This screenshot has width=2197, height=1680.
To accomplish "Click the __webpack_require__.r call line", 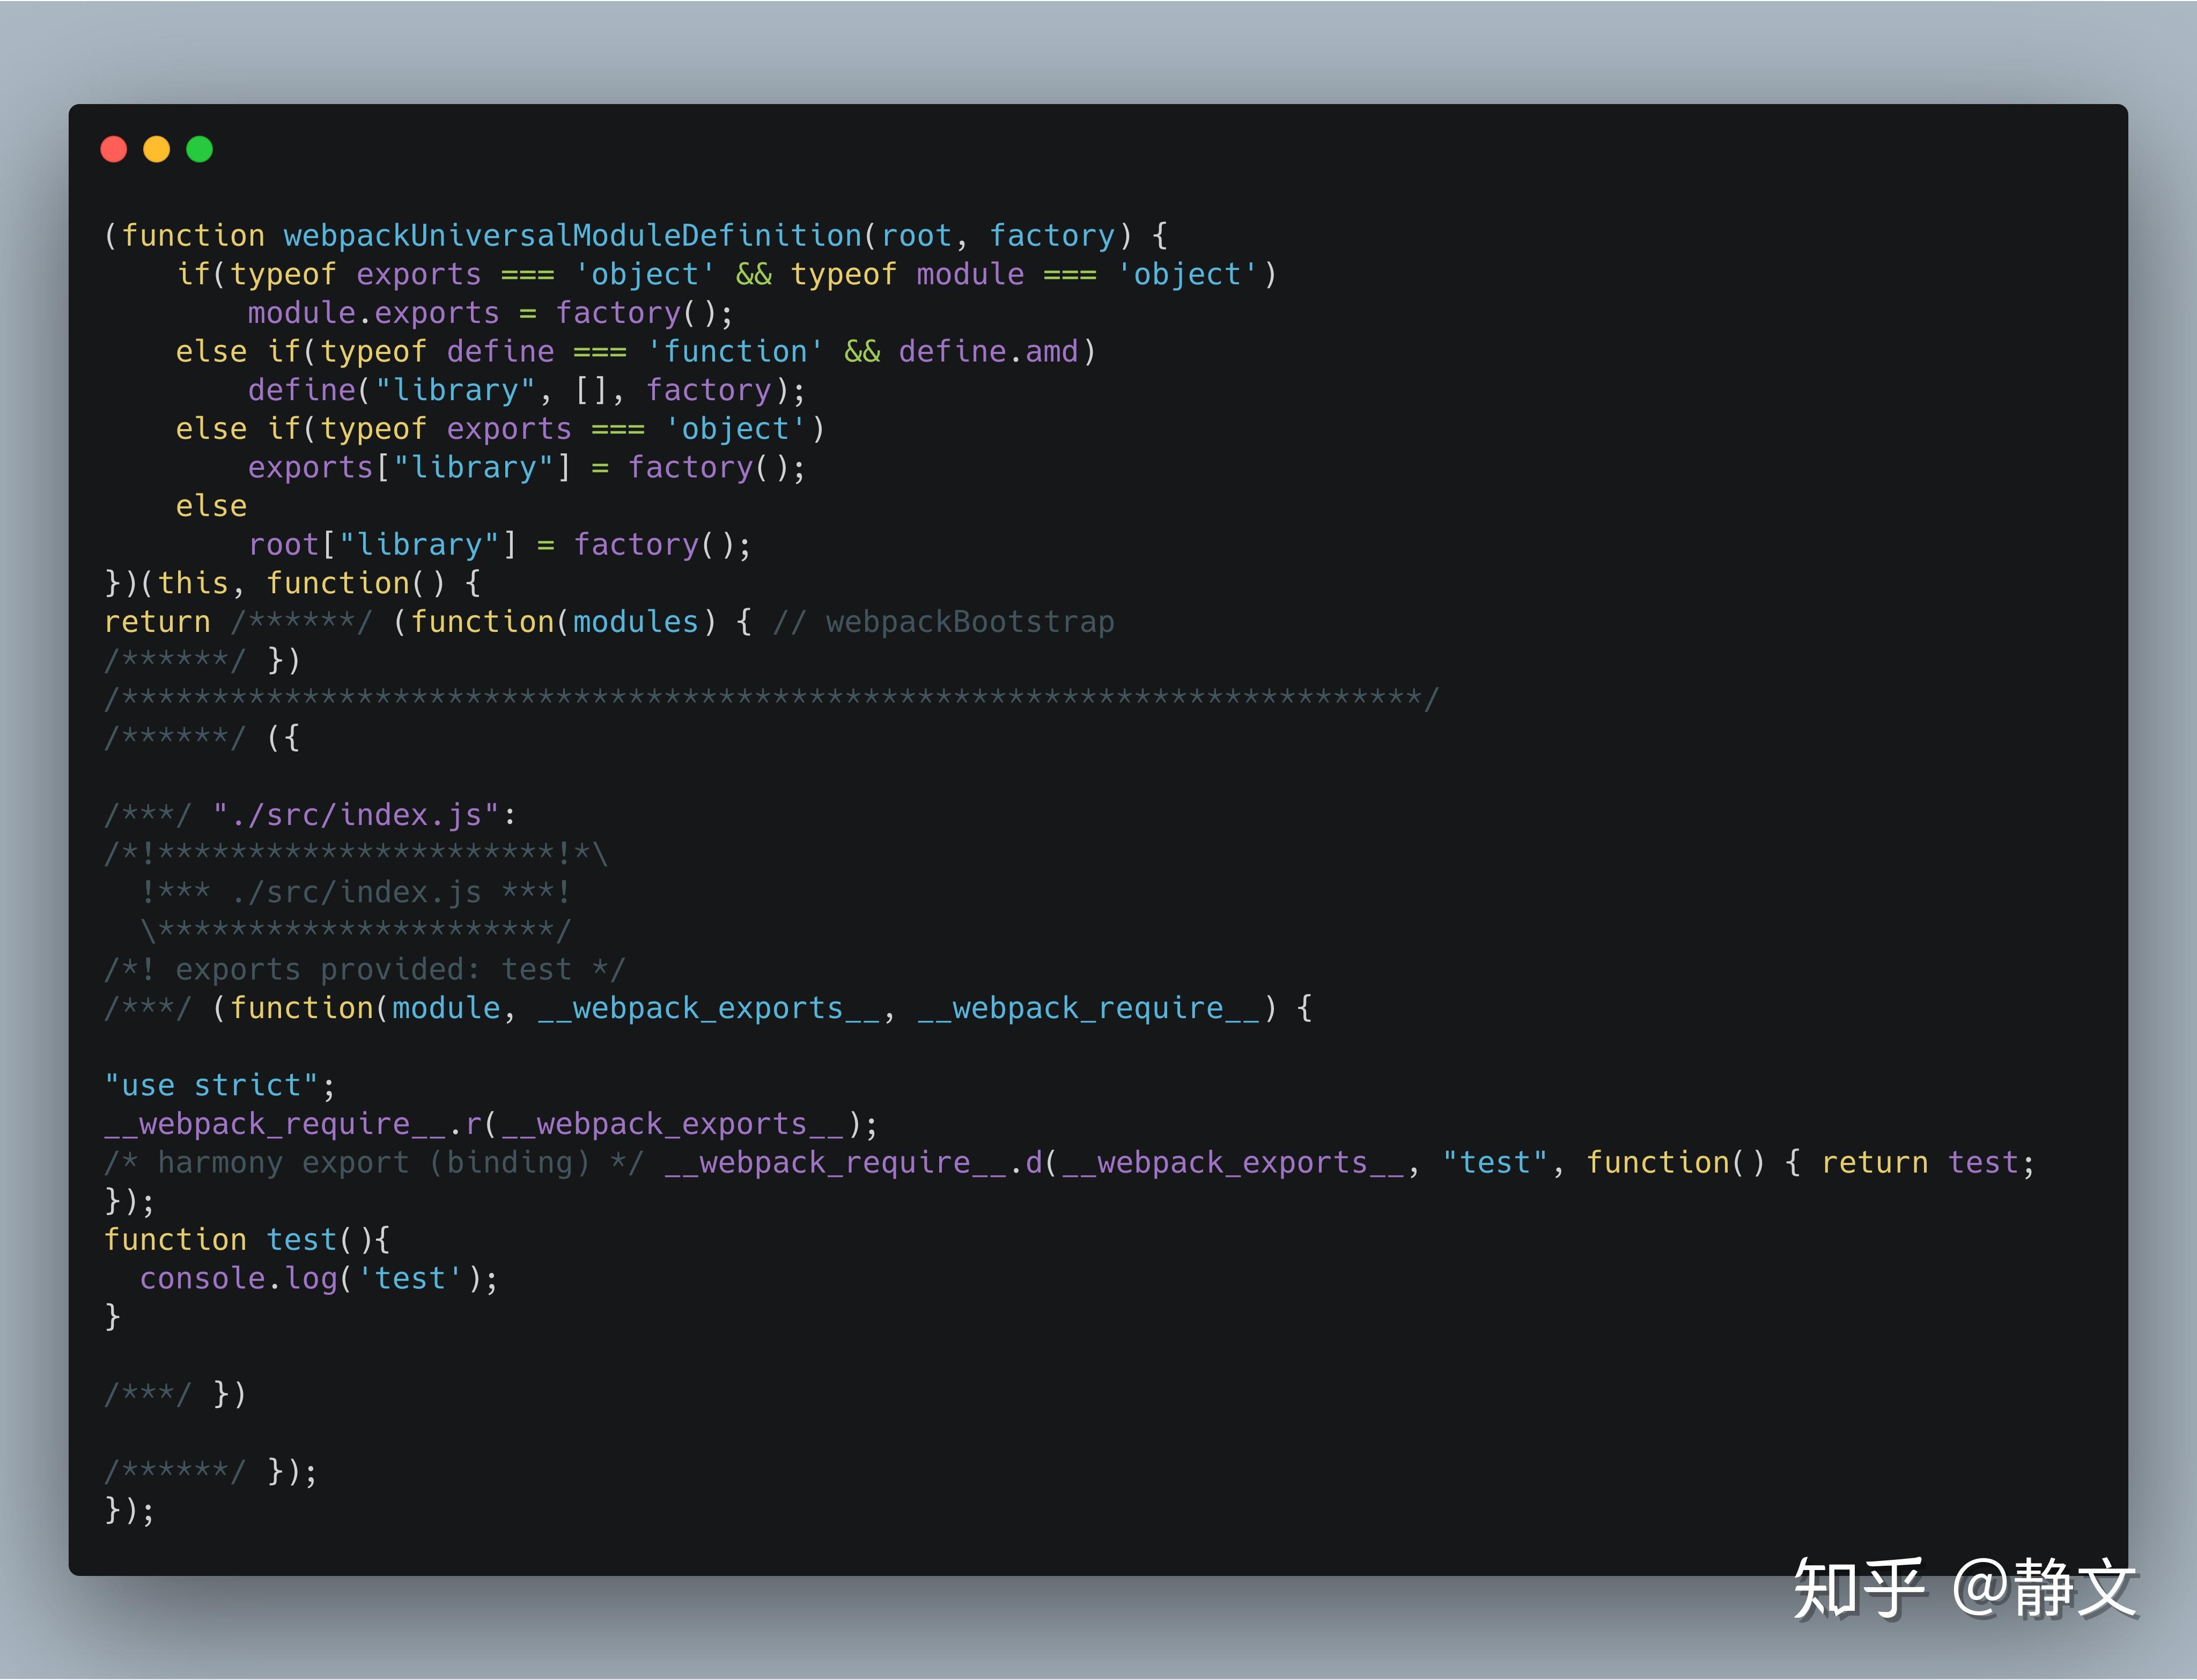I will [x=490, y=1125].
